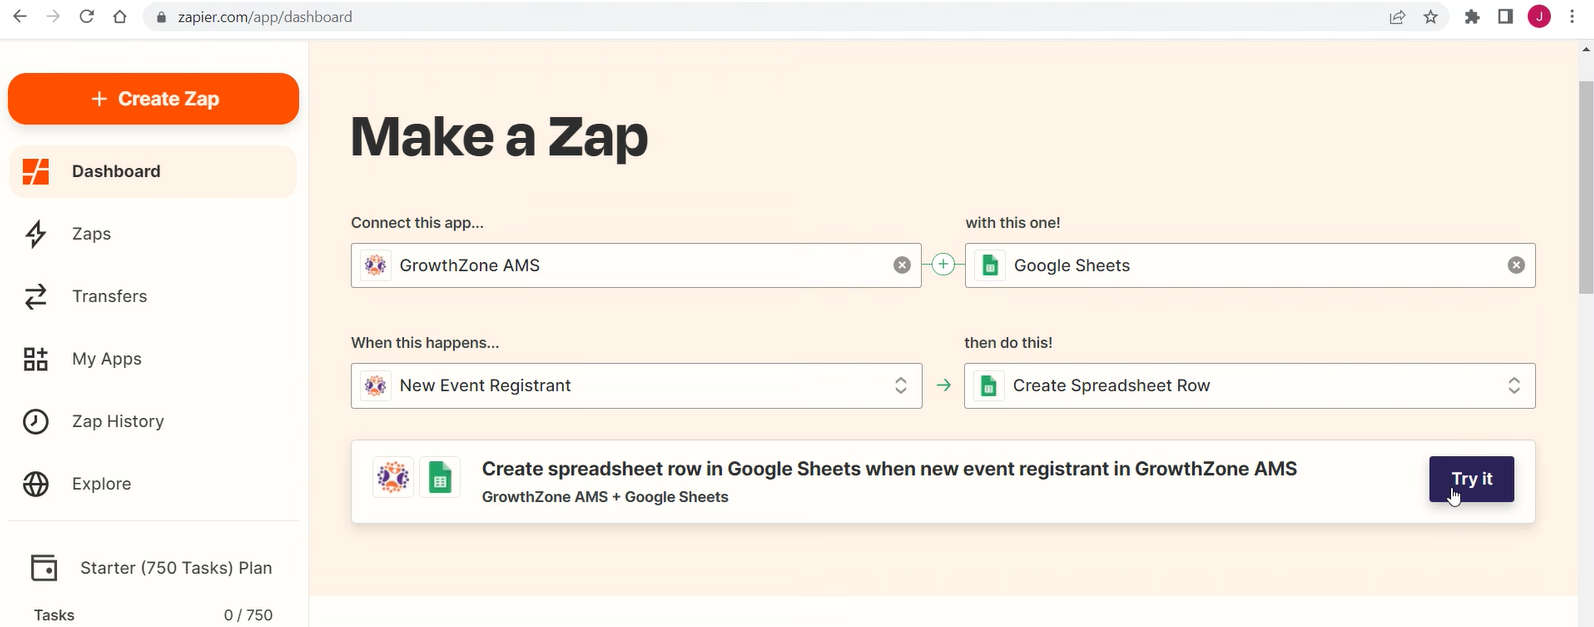Click the Google Sheets app field
This screenshot has height=627, width=1594.
coord(1250,265)
